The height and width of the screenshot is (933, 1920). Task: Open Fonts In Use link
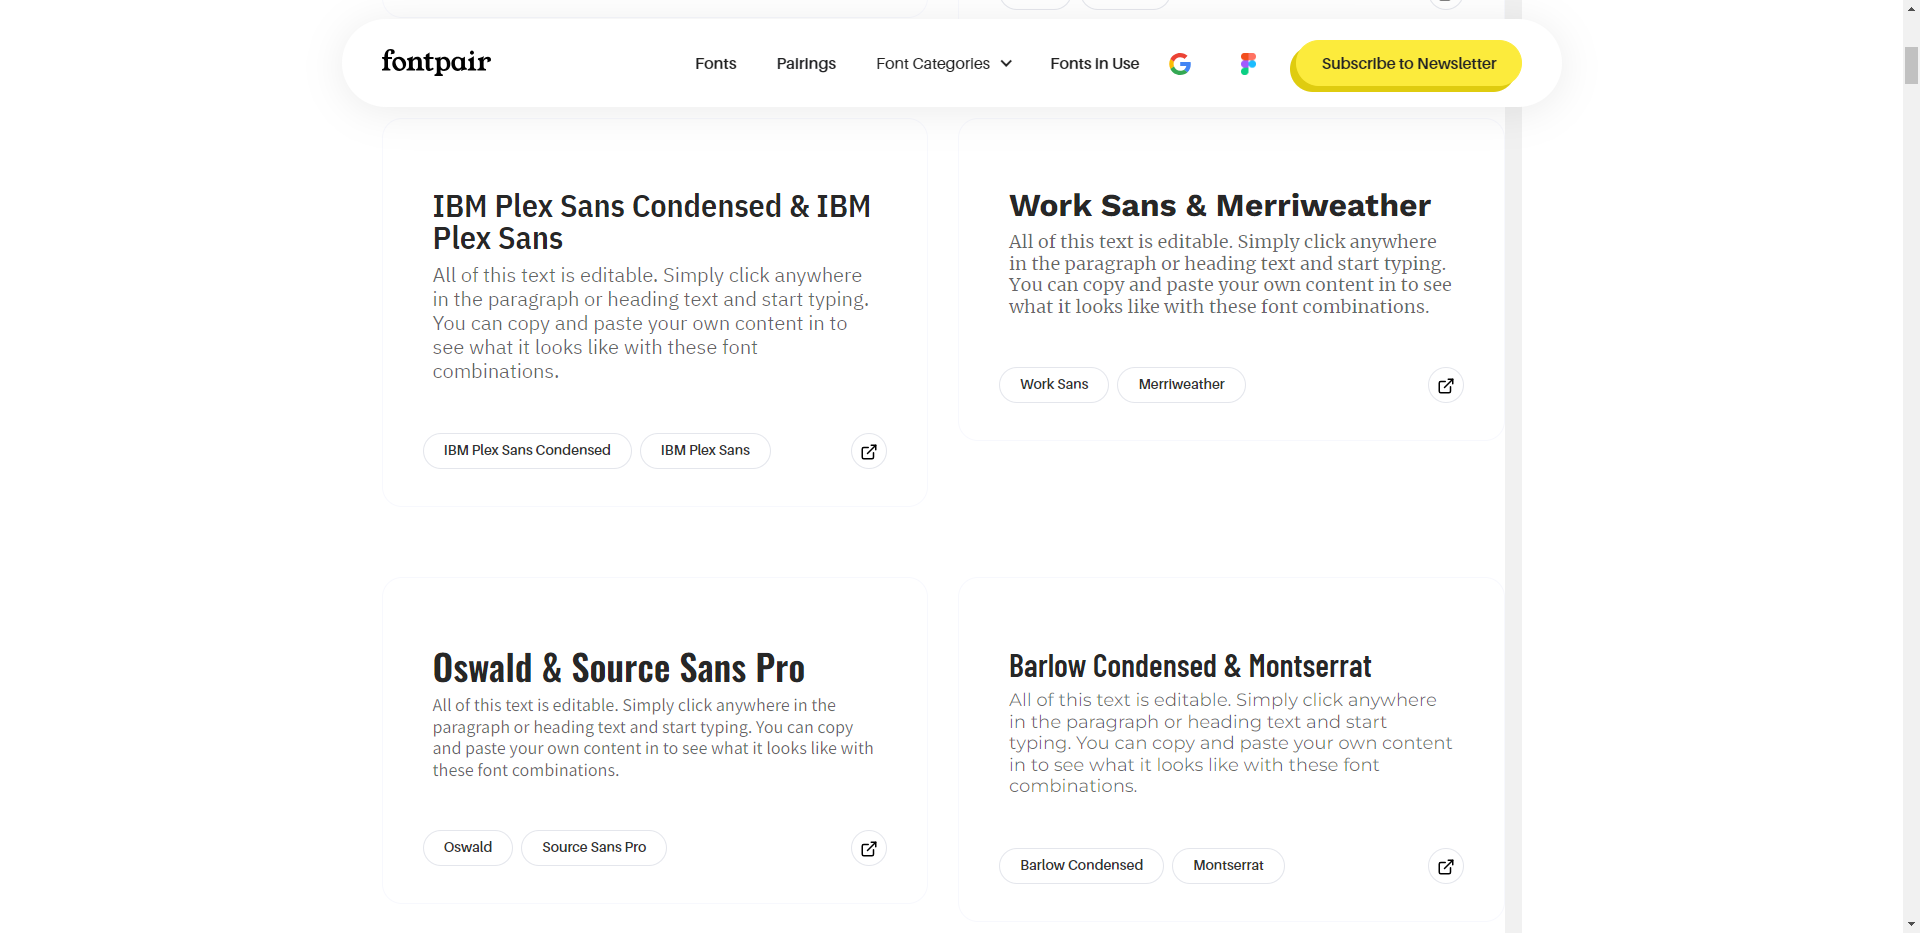pyautogui.click(x=1095, y=63)
